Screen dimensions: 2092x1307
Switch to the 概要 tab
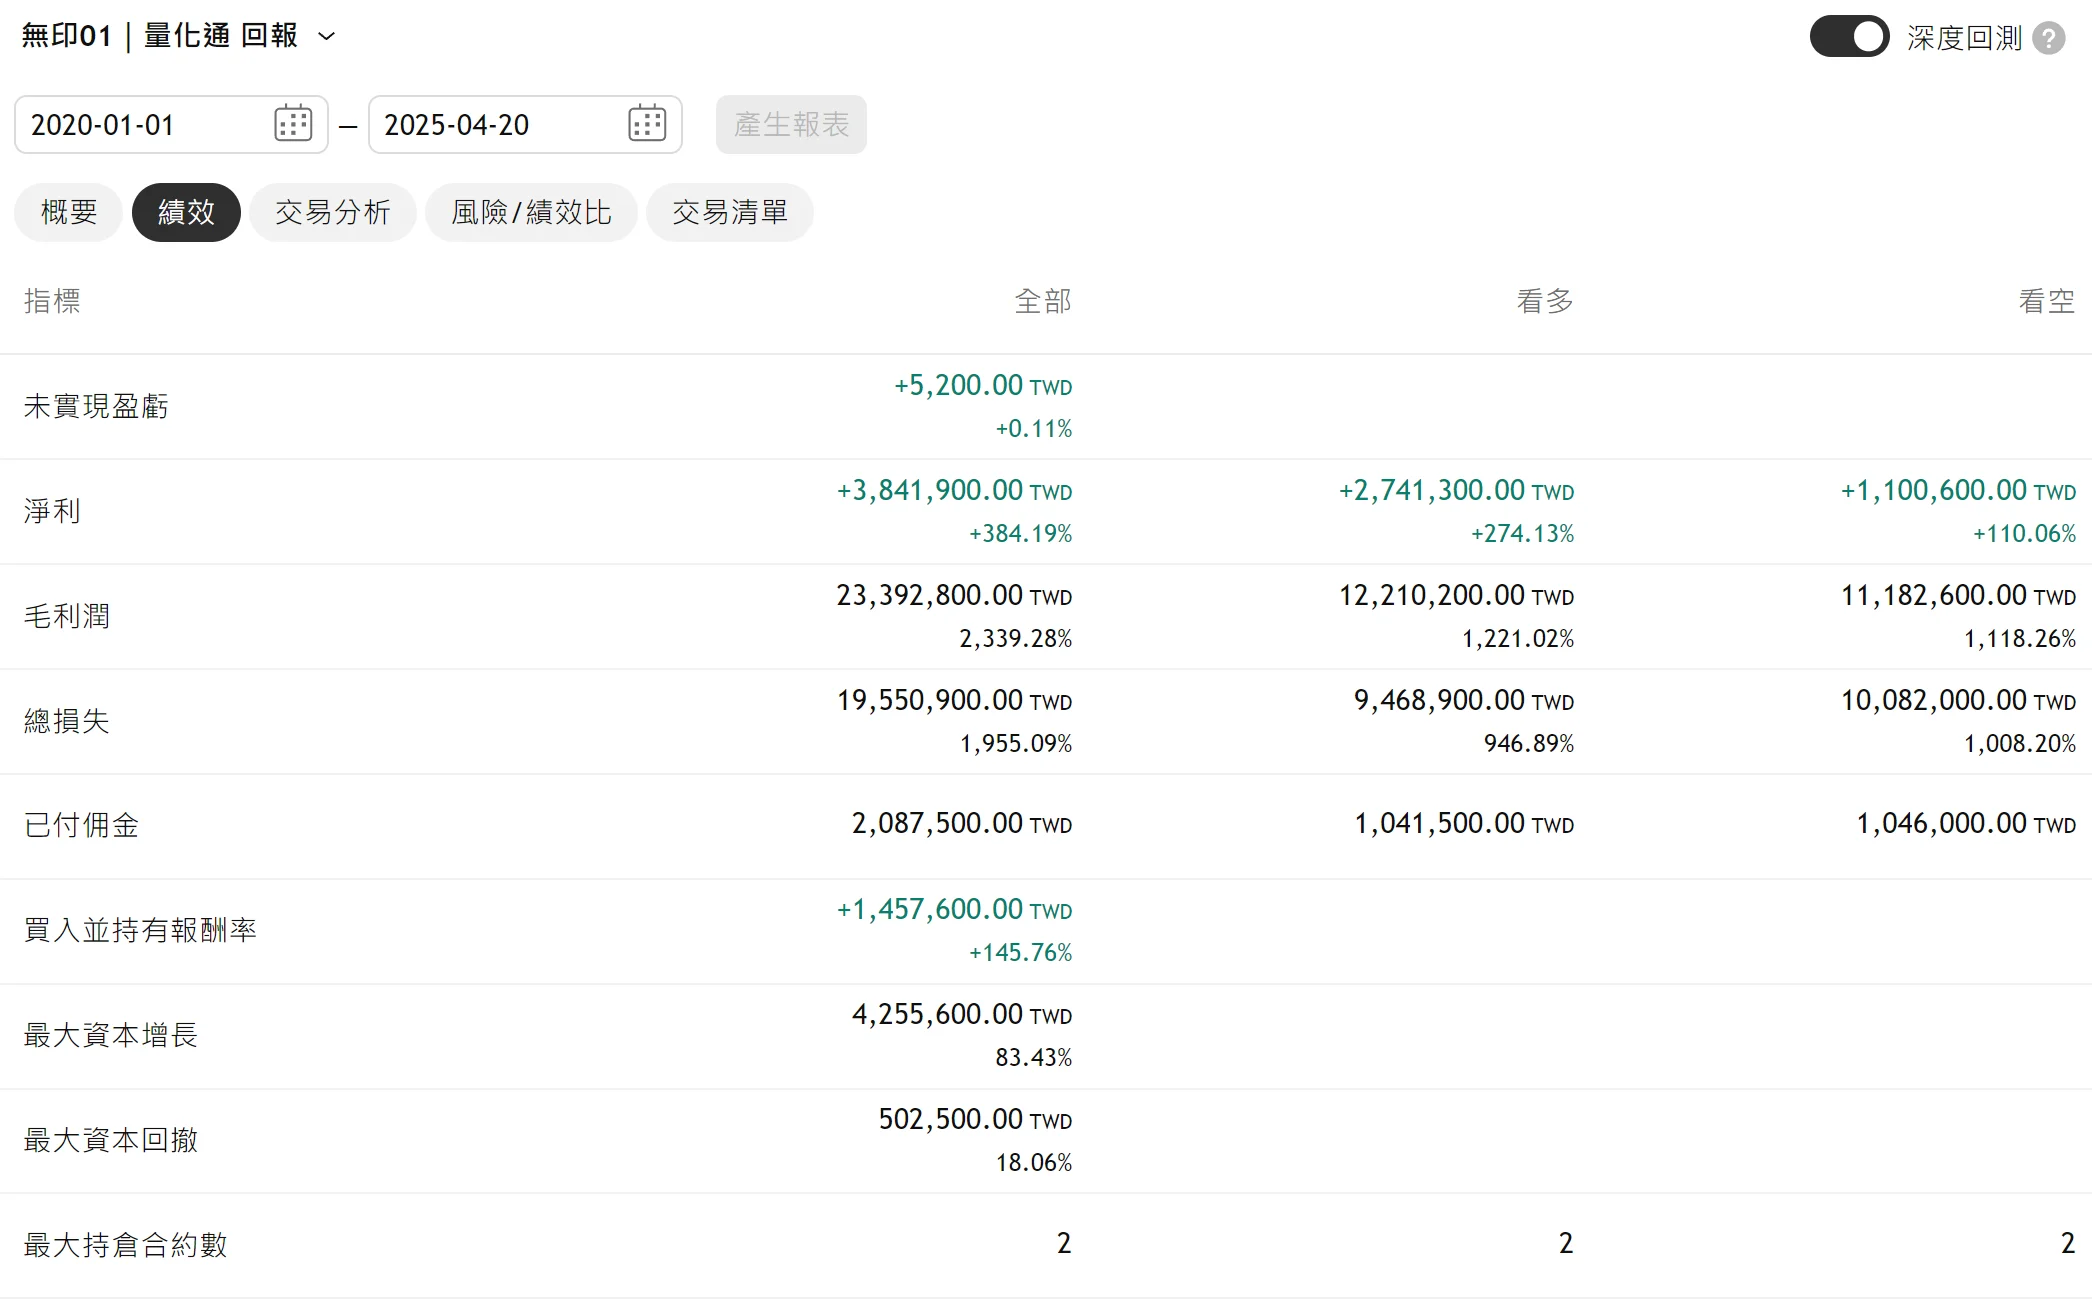[69, 212]
